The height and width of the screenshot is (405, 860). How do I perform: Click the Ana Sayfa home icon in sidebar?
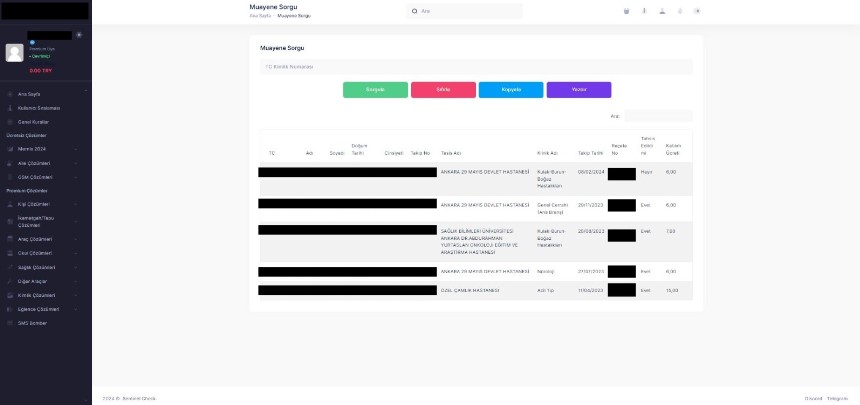[x=10, y=94]
